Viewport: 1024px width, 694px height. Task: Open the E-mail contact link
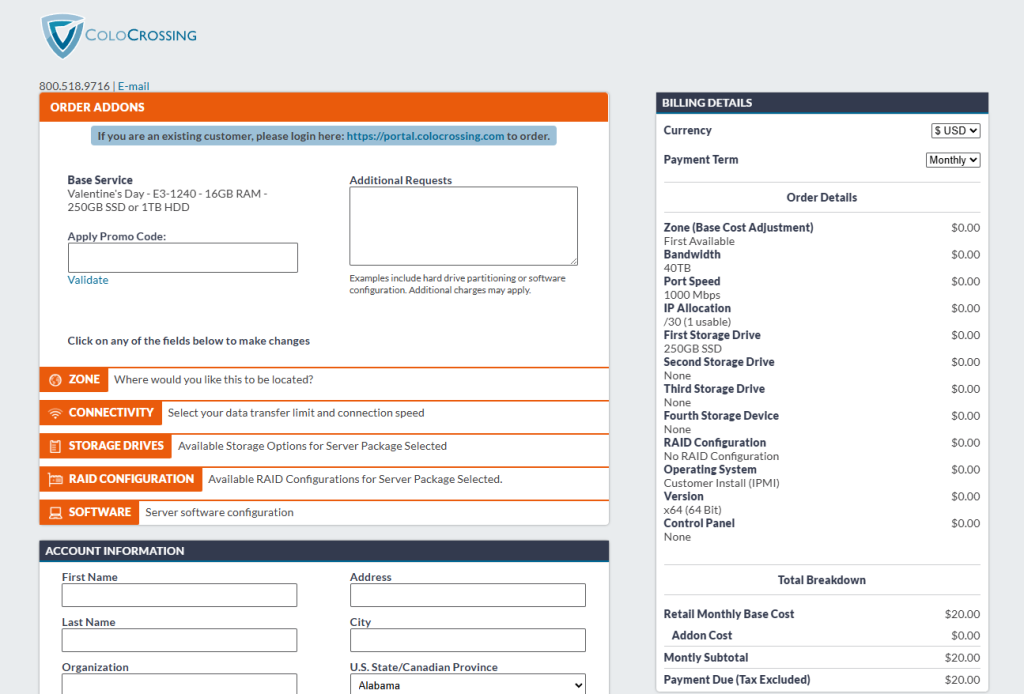[x=133, y=86]
